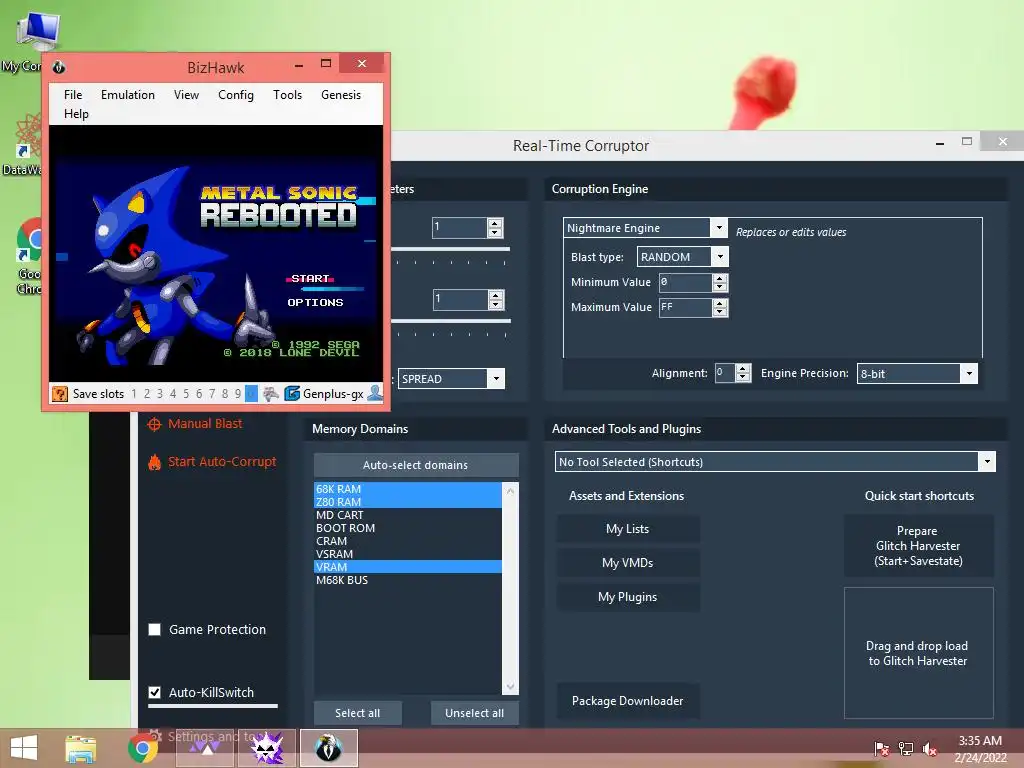Click the question-block icon in BizHawk status bar
The height and width of the screenshot is (768, 1024).
[59, 394]
